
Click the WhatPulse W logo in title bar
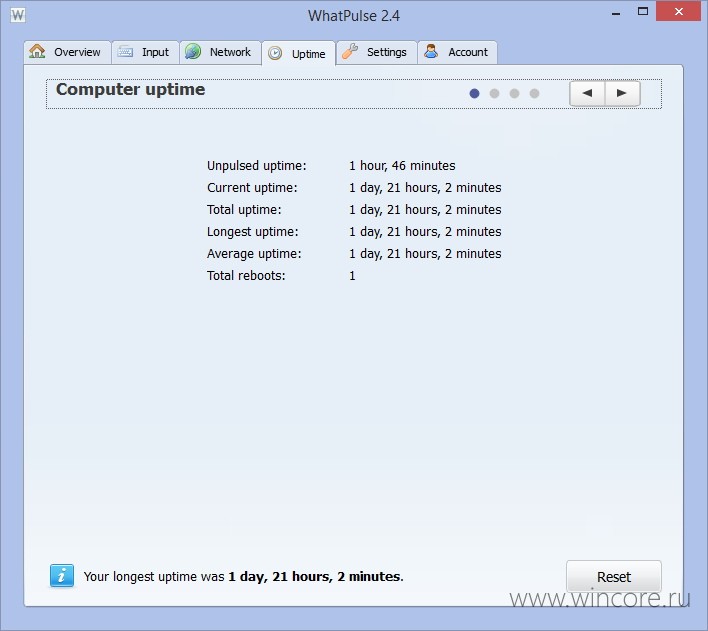18,15
